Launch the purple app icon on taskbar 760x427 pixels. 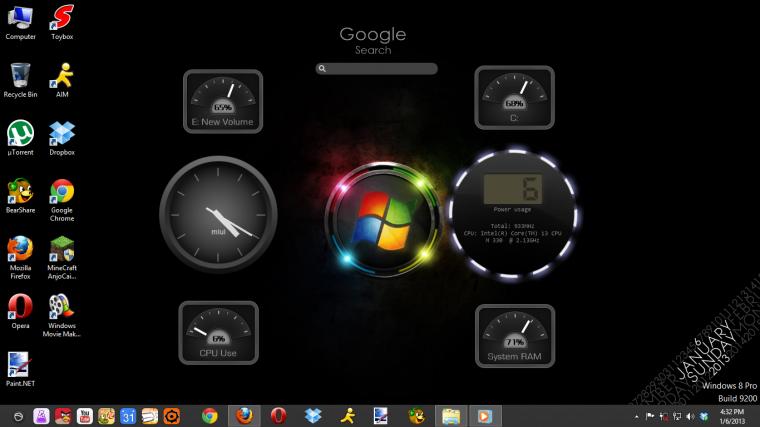[x=41, y=416]
